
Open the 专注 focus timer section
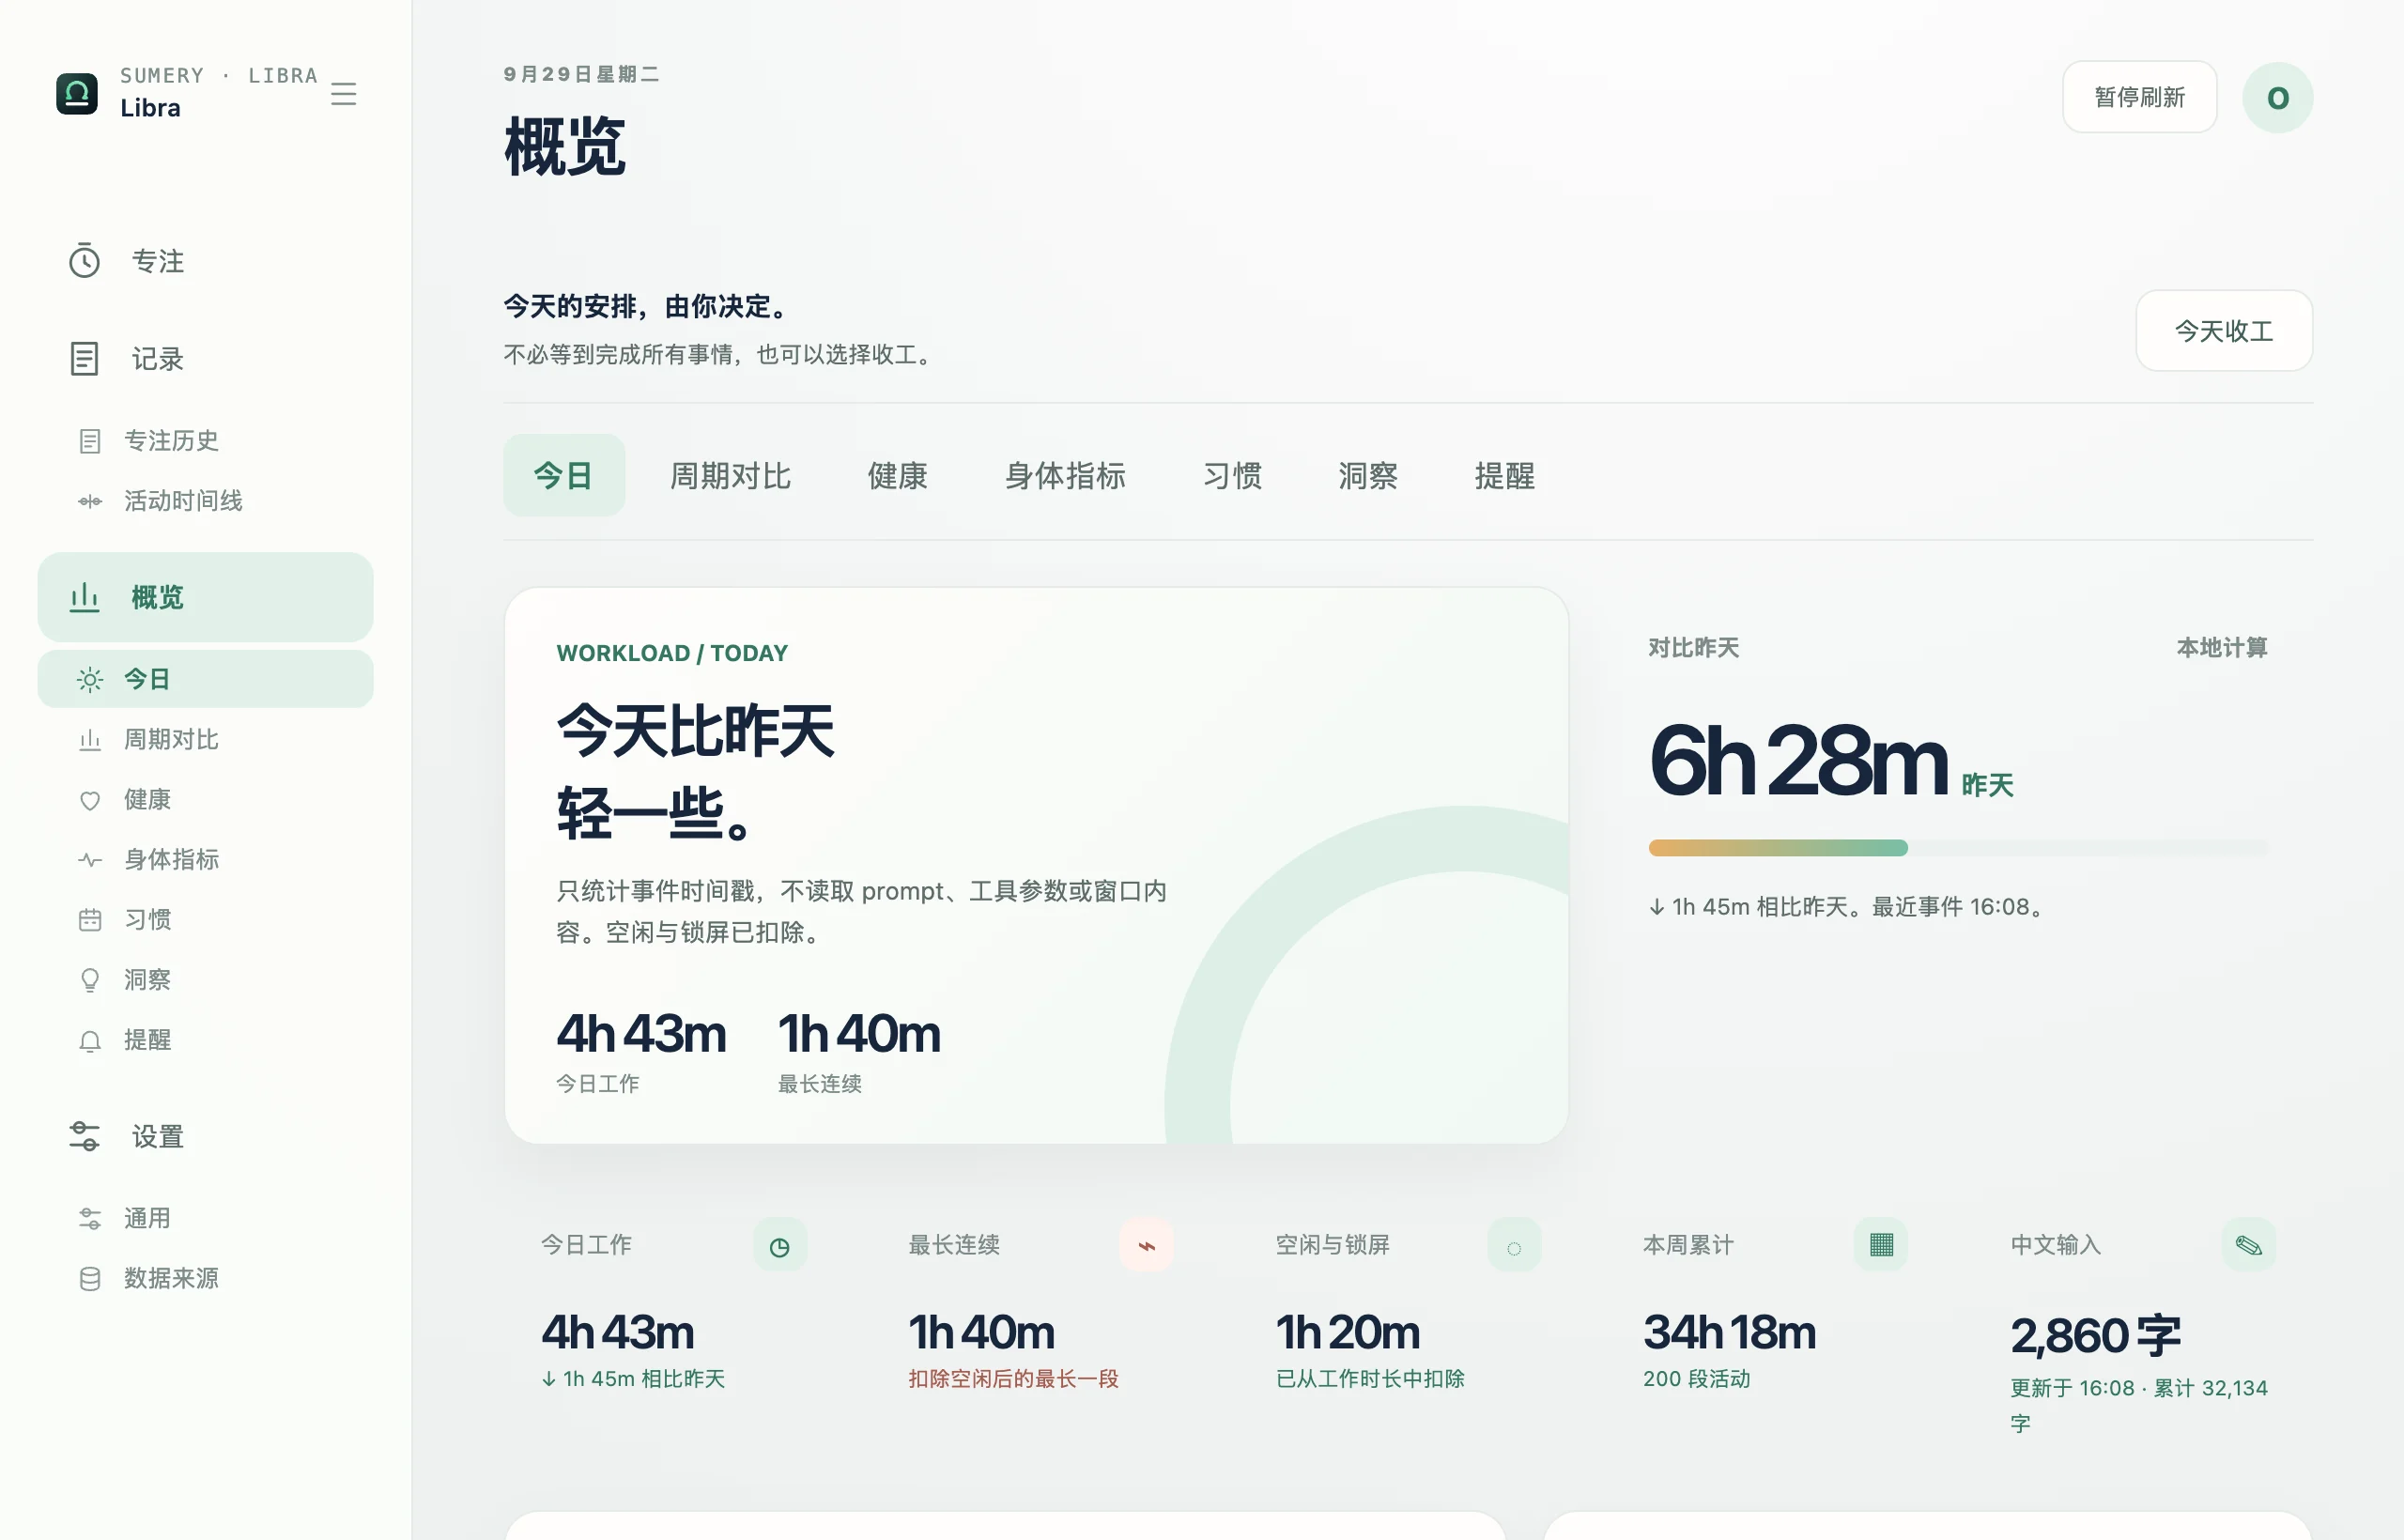pyautogui.click(x=205, y=261)
